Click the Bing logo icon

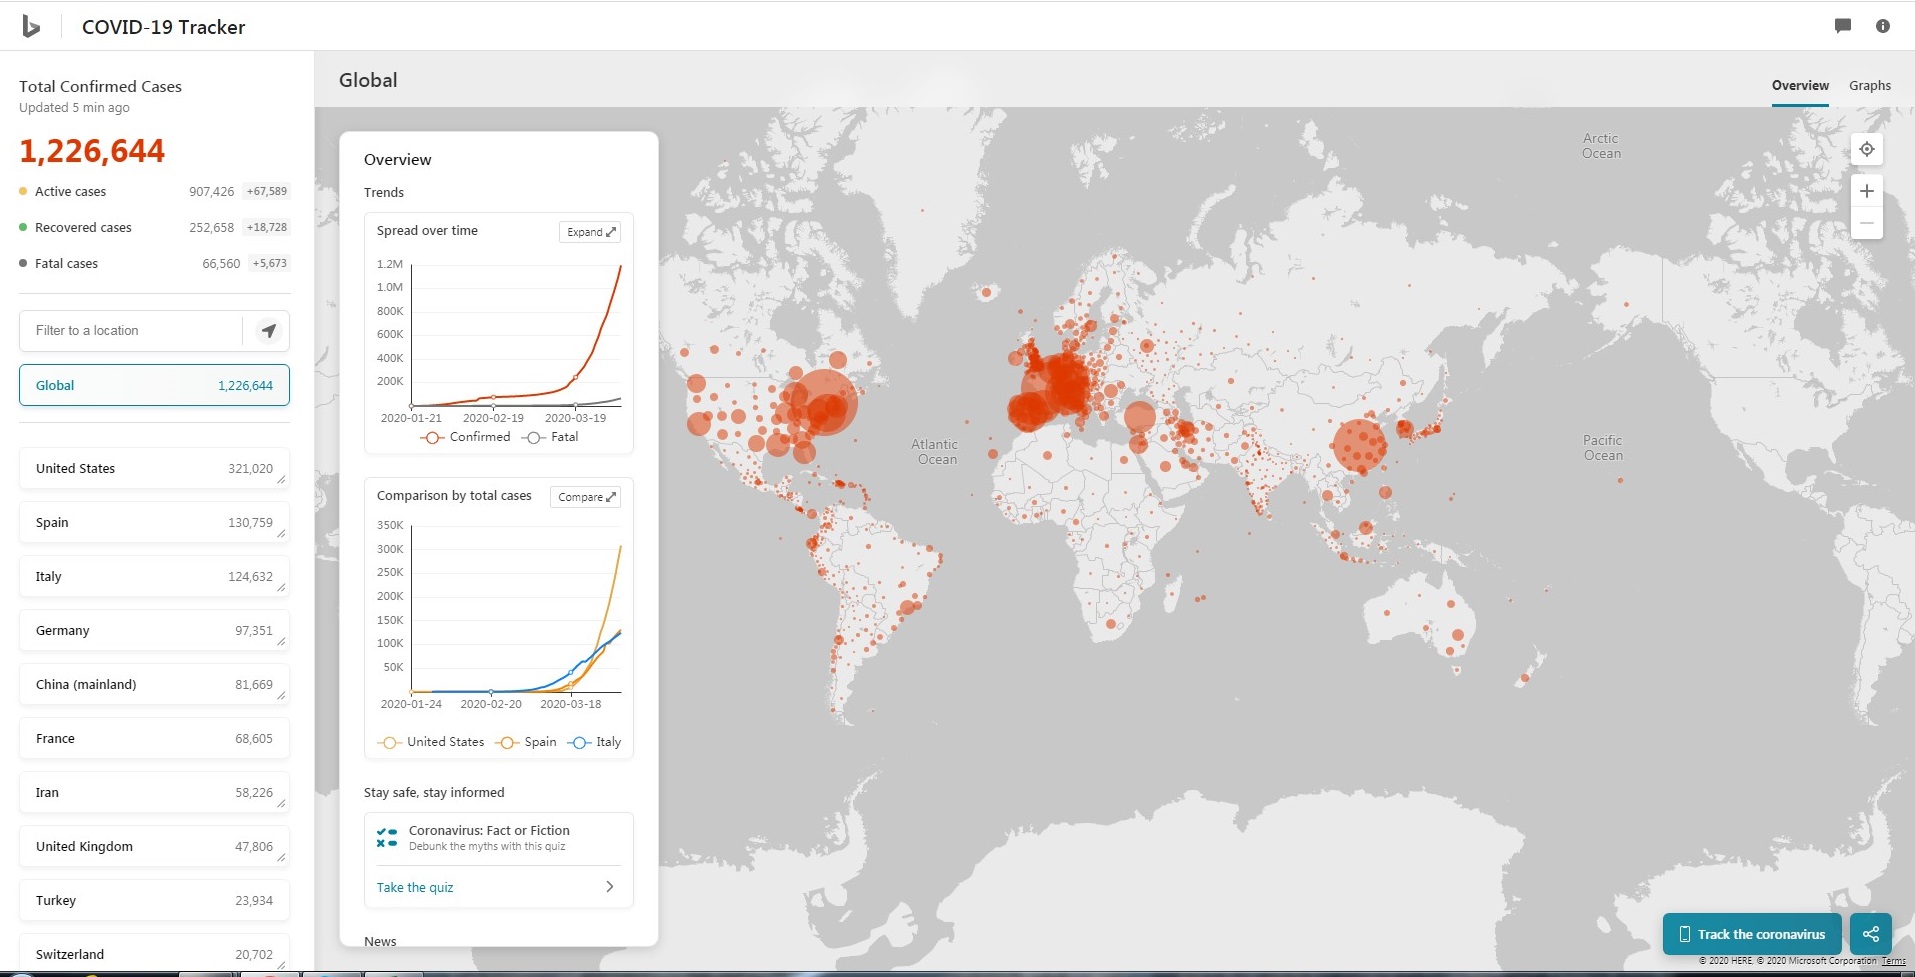(31, 27)
